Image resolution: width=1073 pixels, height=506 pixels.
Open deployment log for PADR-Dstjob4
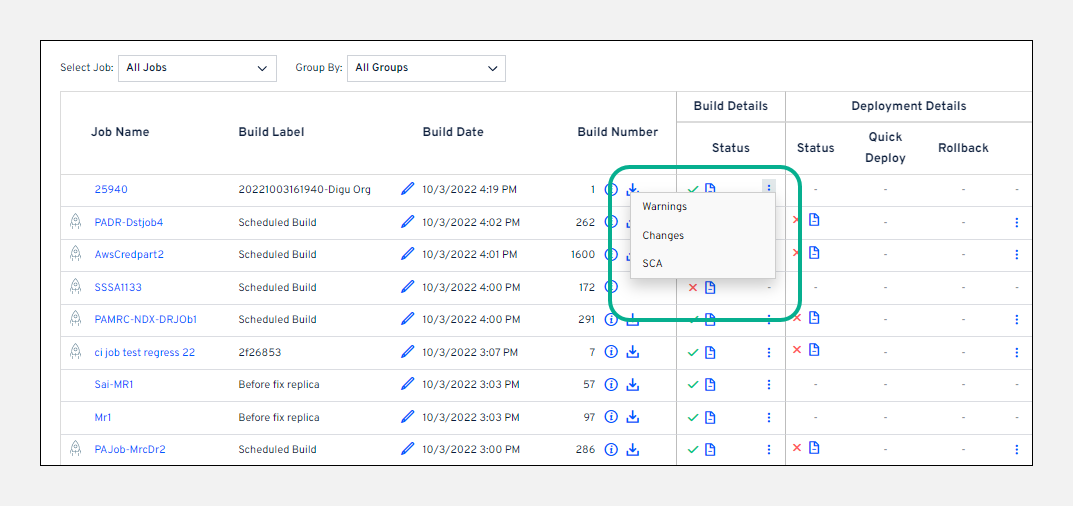814,220
